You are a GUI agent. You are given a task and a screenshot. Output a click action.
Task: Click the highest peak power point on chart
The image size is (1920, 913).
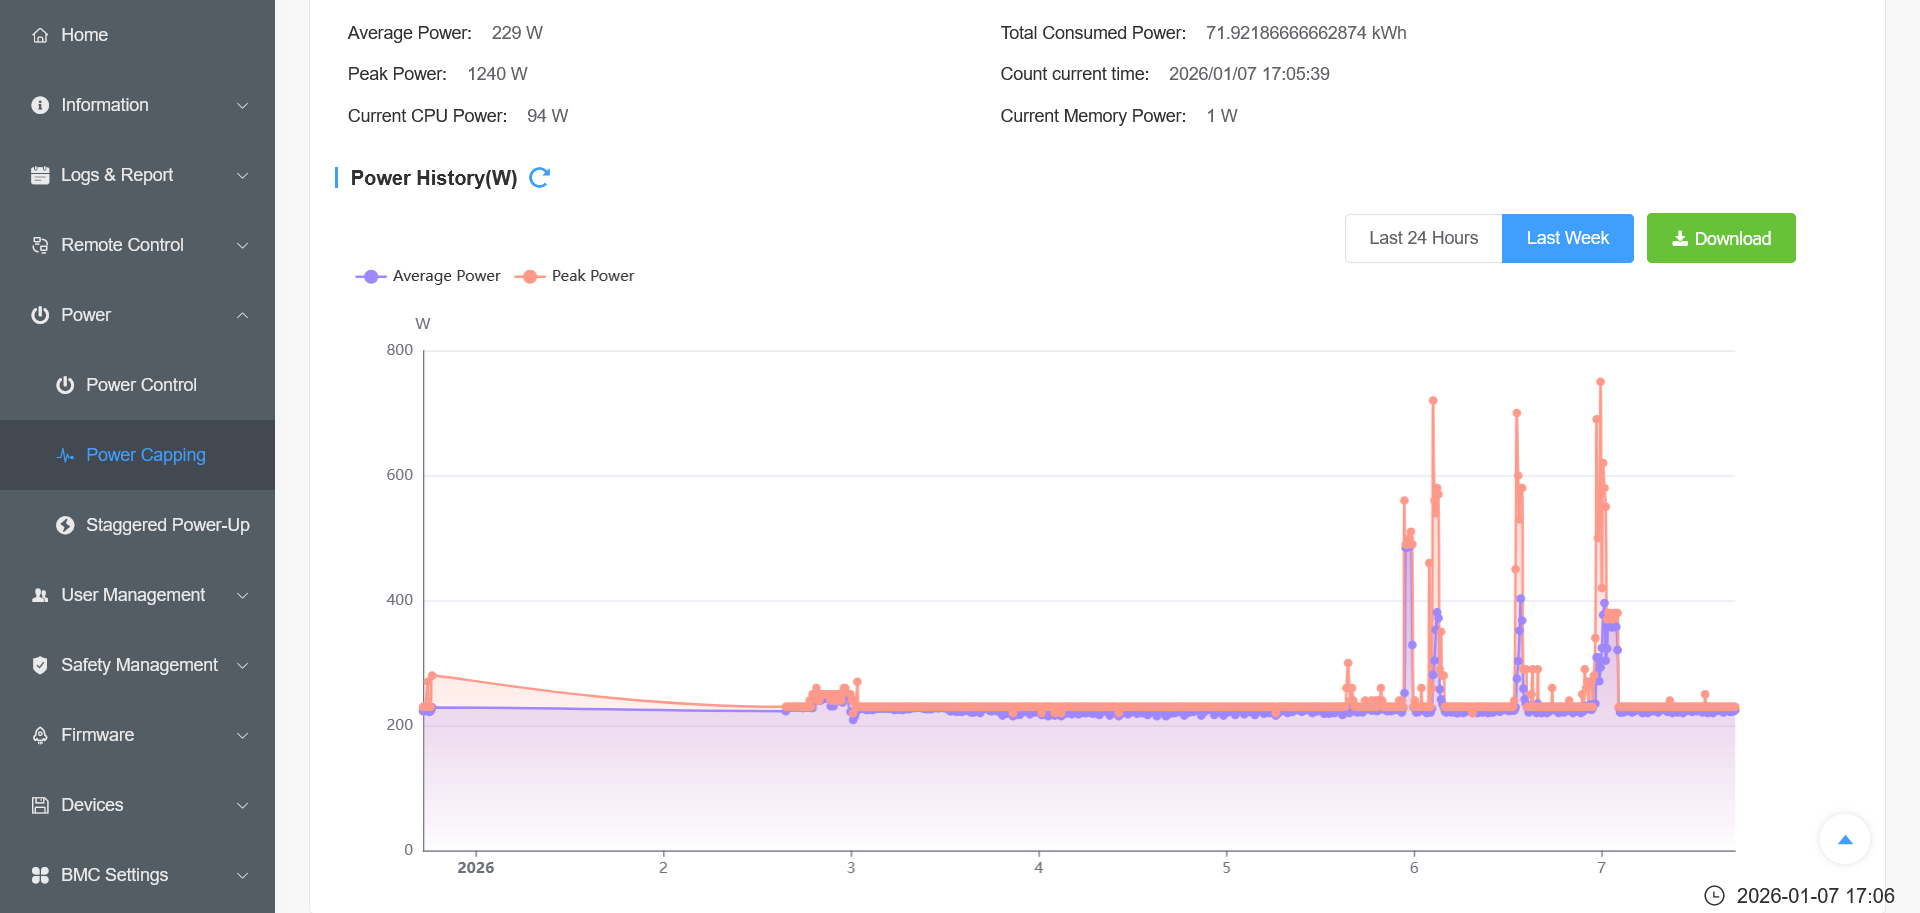(x=1600, y=382)
